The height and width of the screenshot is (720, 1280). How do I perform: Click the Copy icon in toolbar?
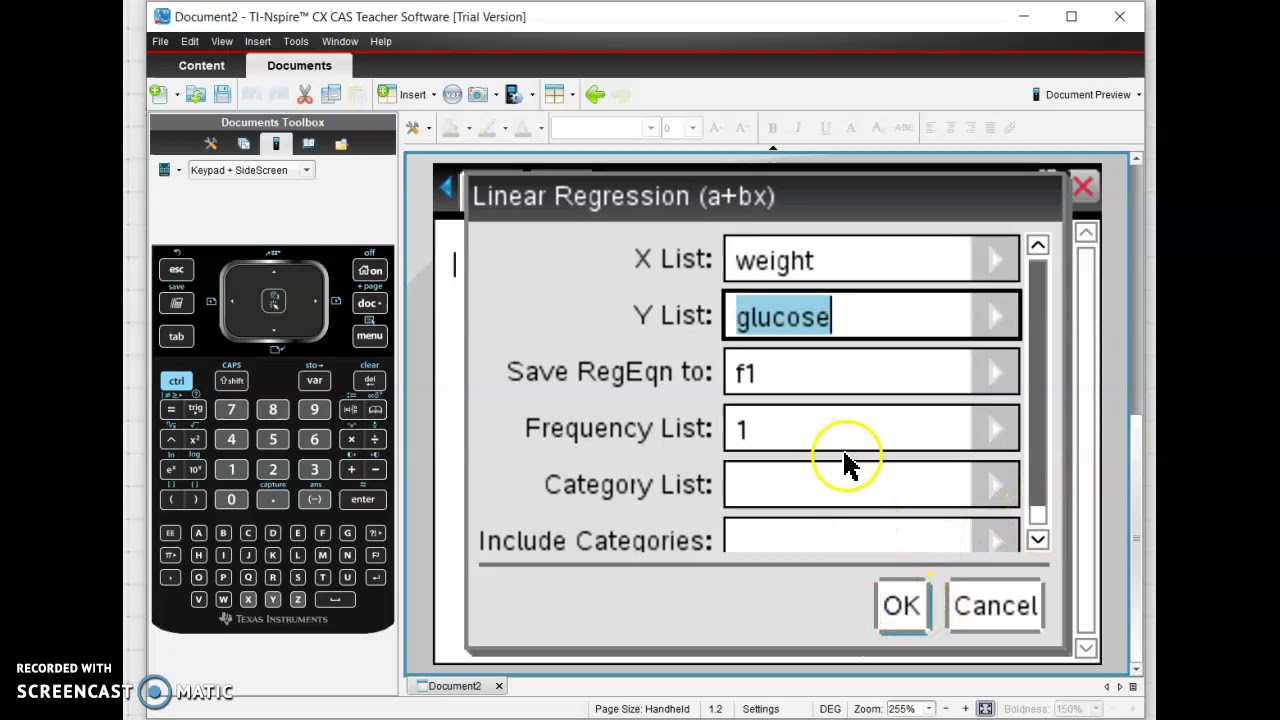tap(330, 94)
